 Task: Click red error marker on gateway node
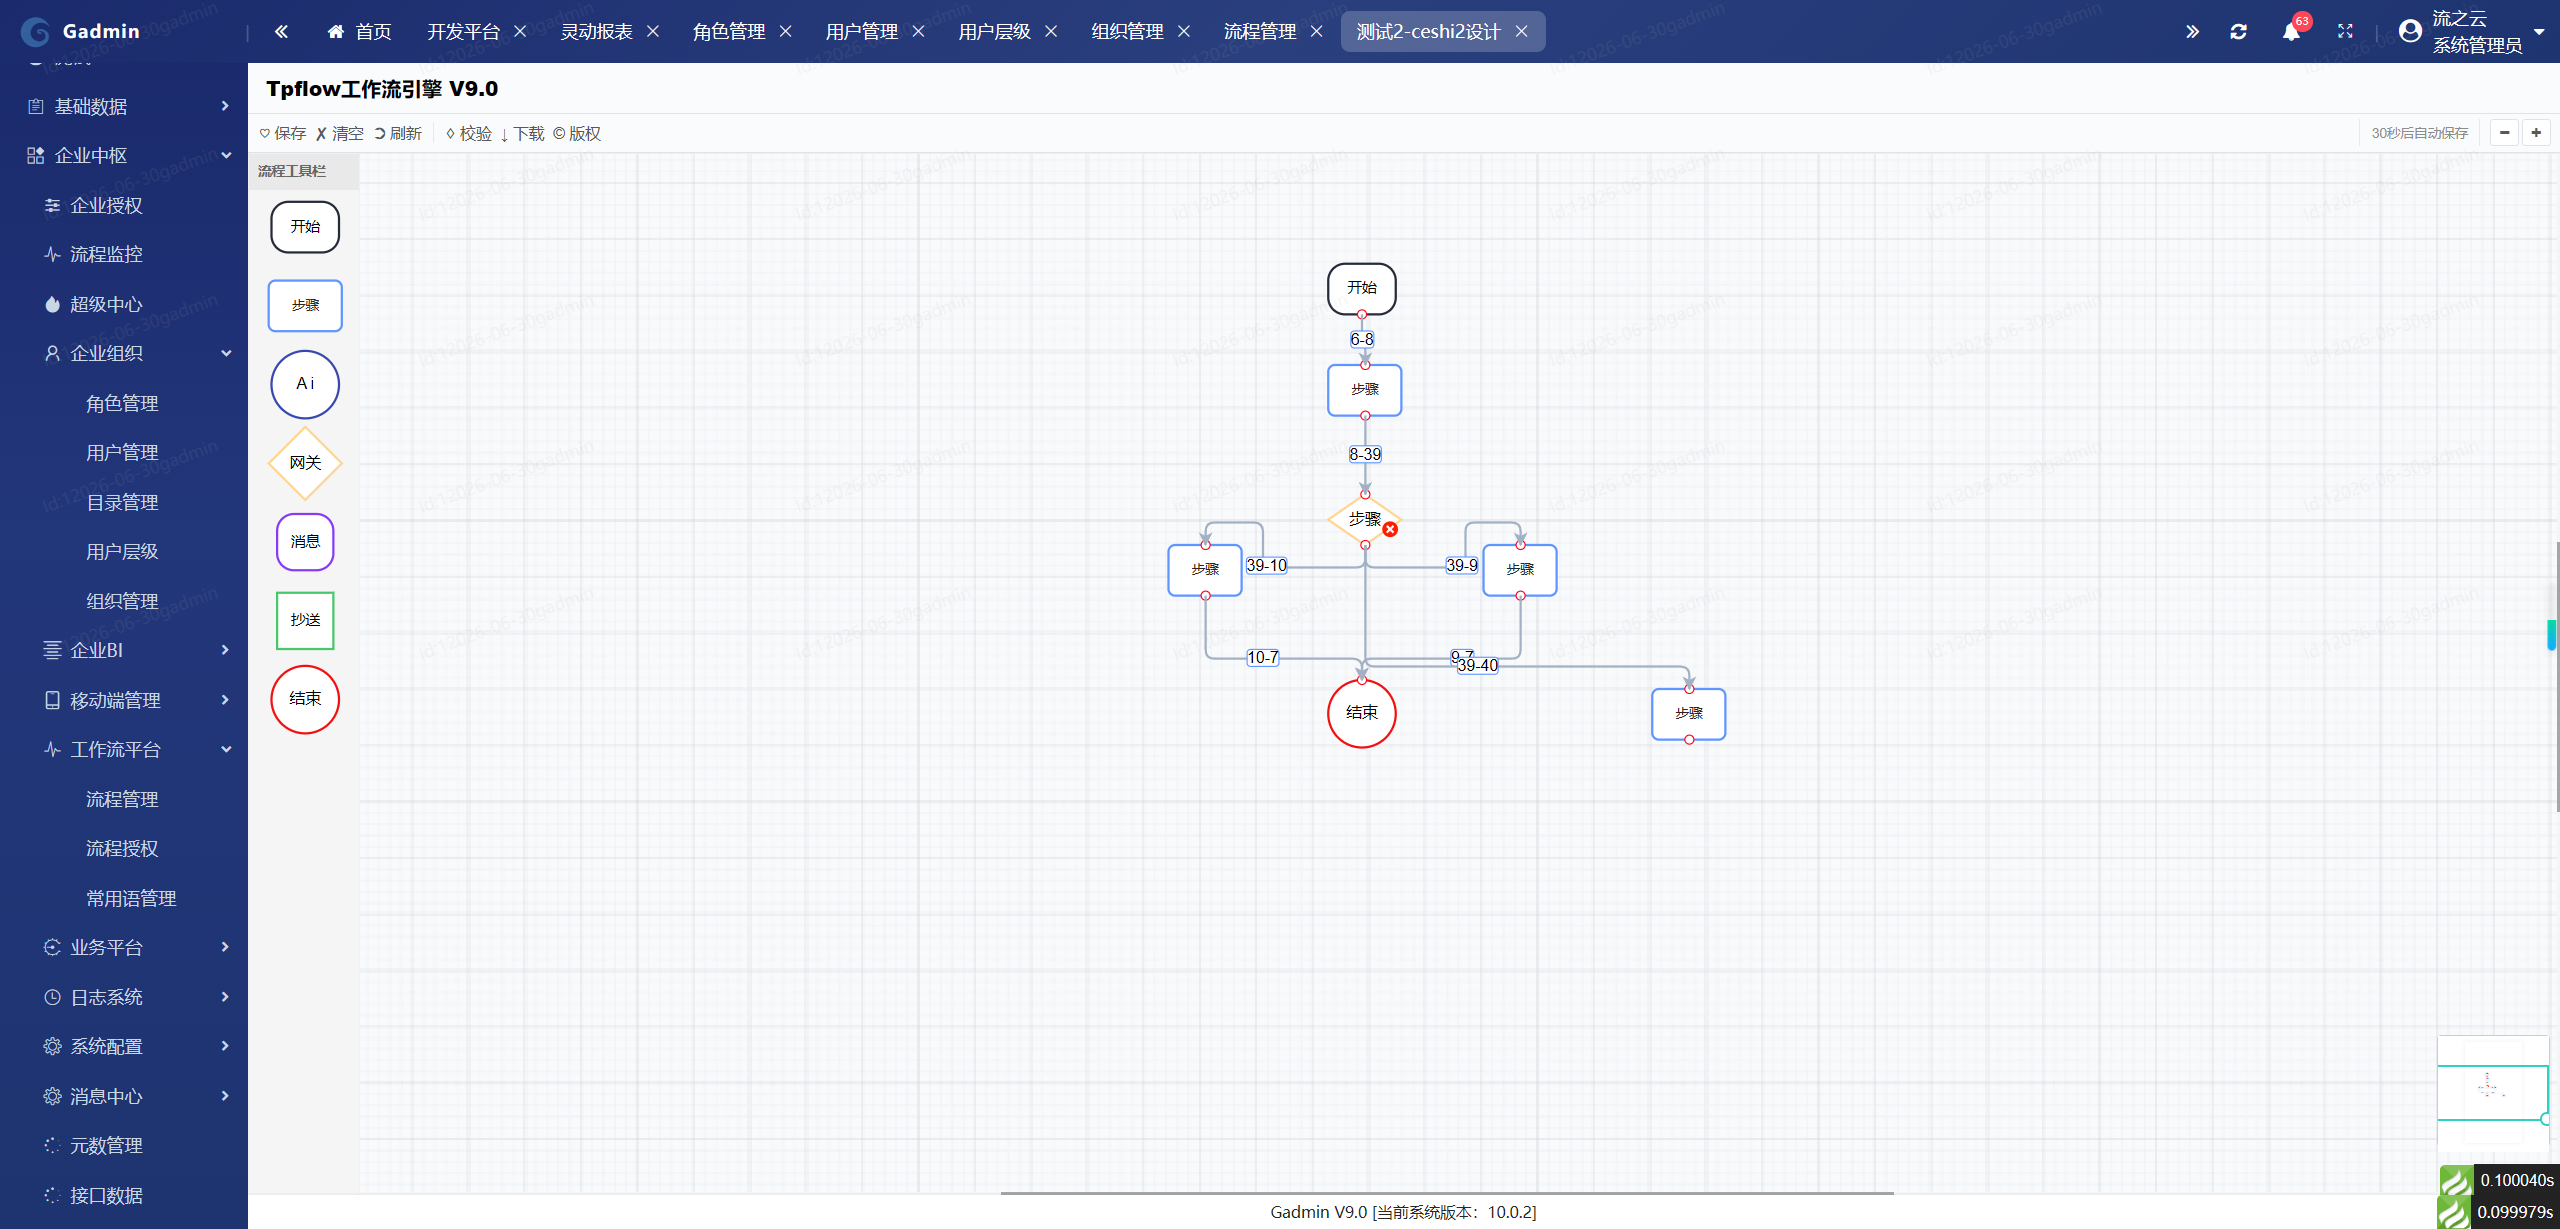(x=1390, y=530)
